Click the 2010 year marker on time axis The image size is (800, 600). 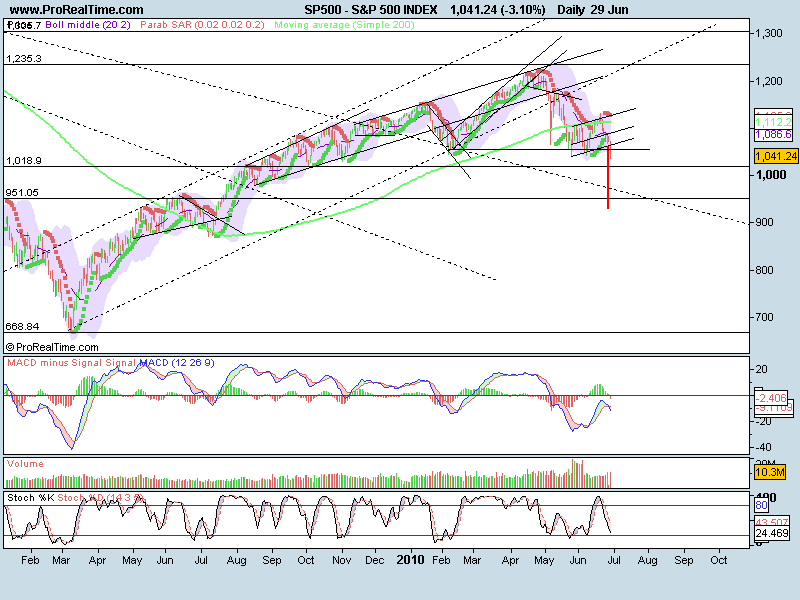click(x=410, y=560)
